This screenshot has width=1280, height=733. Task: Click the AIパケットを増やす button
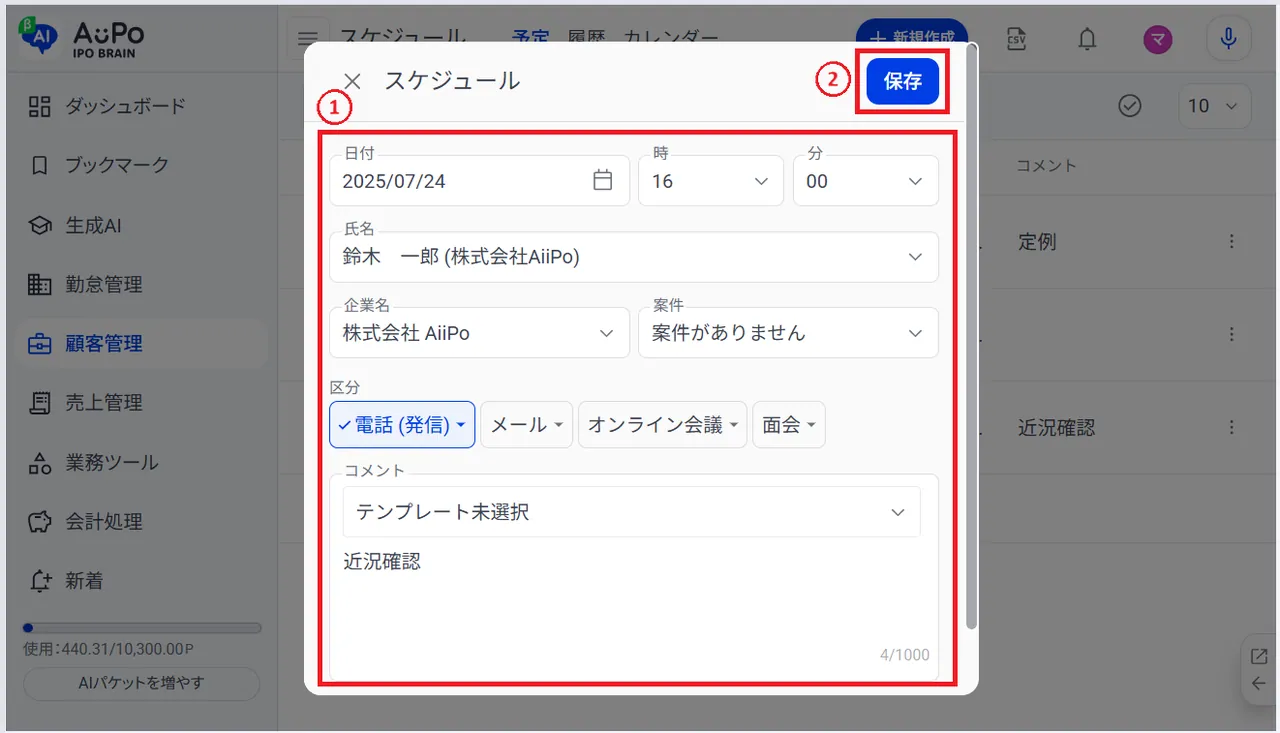click(x=141, y=684)
